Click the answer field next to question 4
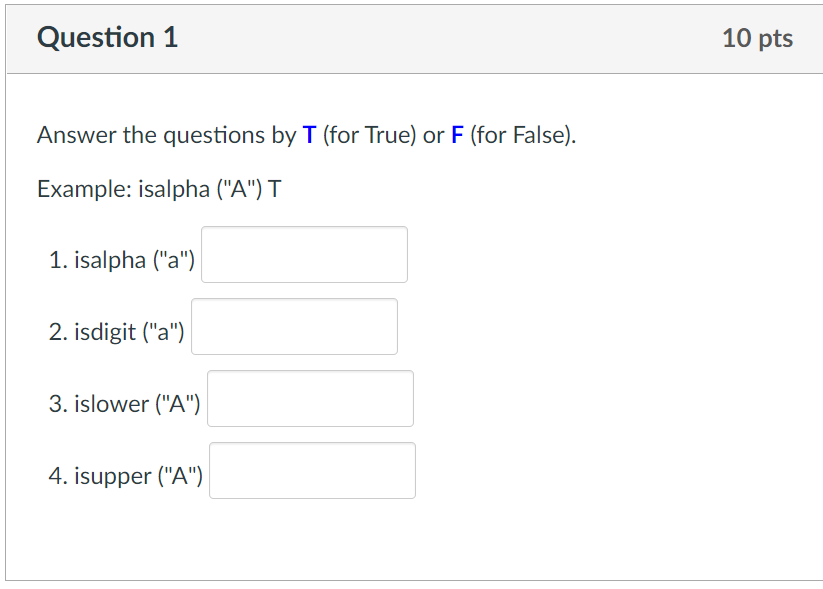 coord(312,470)
